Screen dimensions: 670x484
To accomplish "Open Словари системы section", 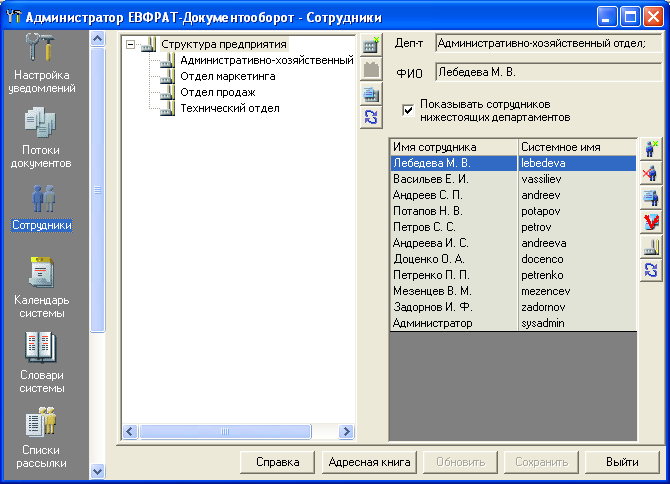I will click(x=41, y=363).
